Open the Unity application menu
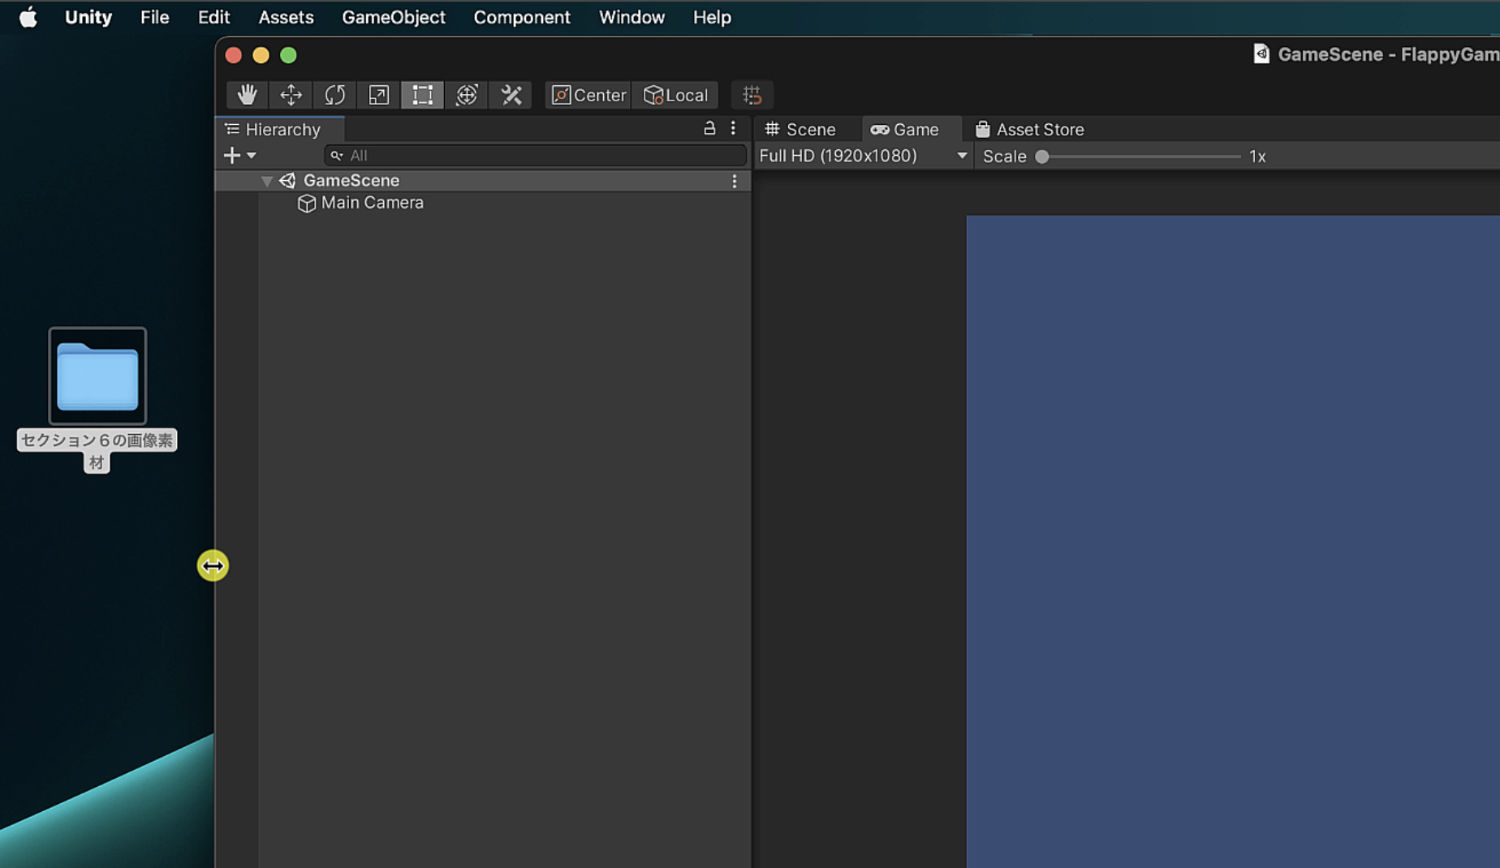This screenshot has height=868, width=1500. click(x=88, y=17)
